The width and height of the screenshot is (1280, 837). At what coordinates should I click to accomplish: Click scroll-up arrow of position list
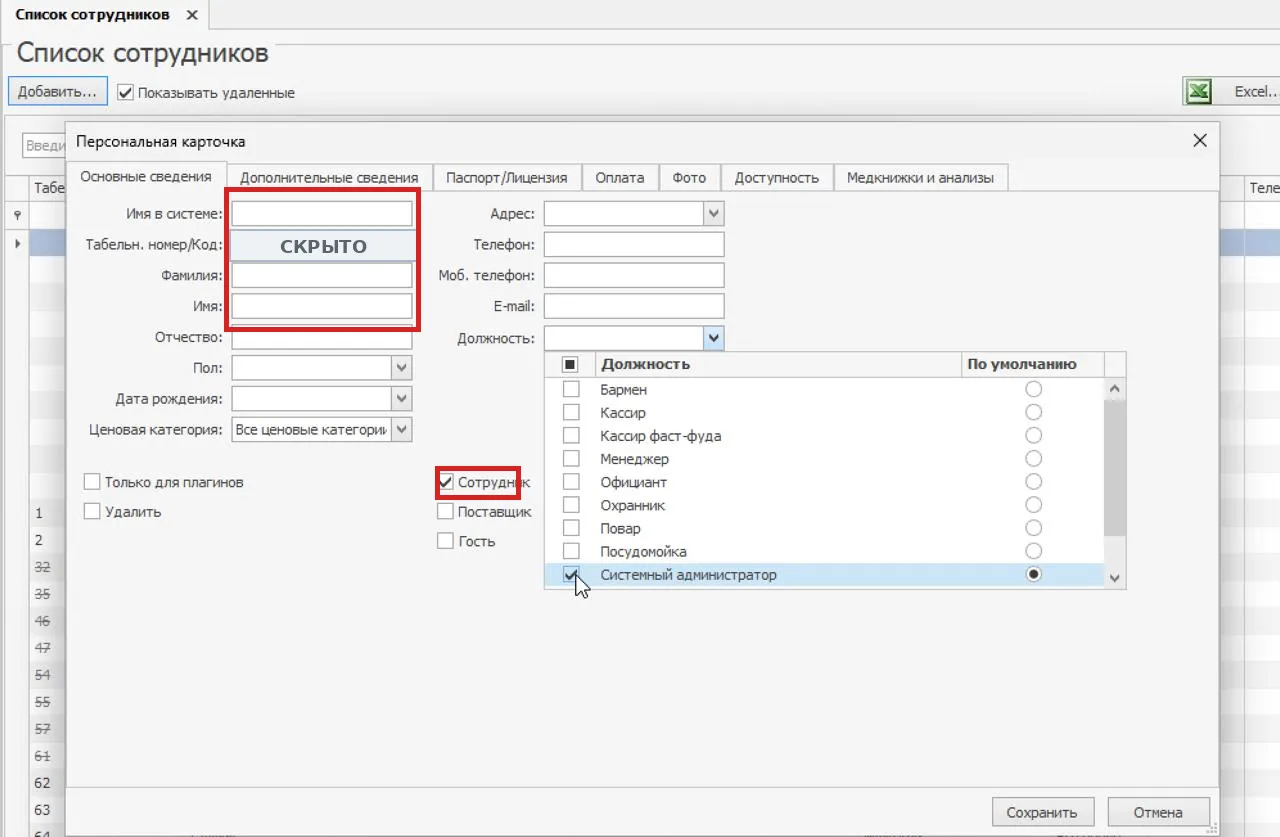pos(1115,388)
